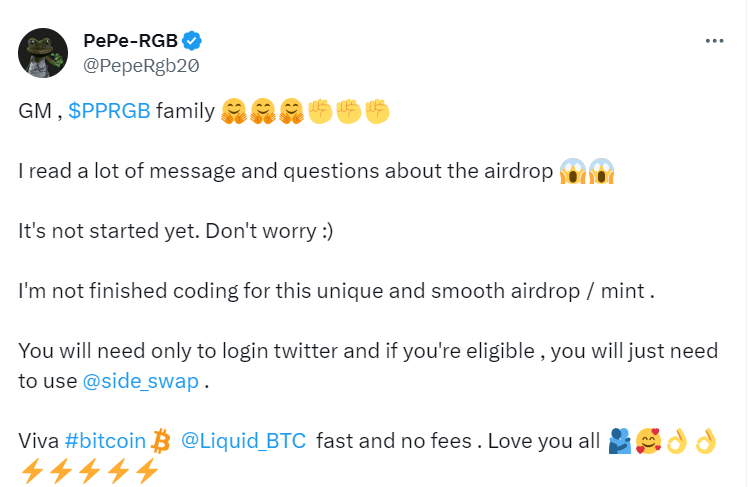This screenshot has width=750, height=487.
Task: Click the PePe-RGB display name
Action: coord(128,40)
